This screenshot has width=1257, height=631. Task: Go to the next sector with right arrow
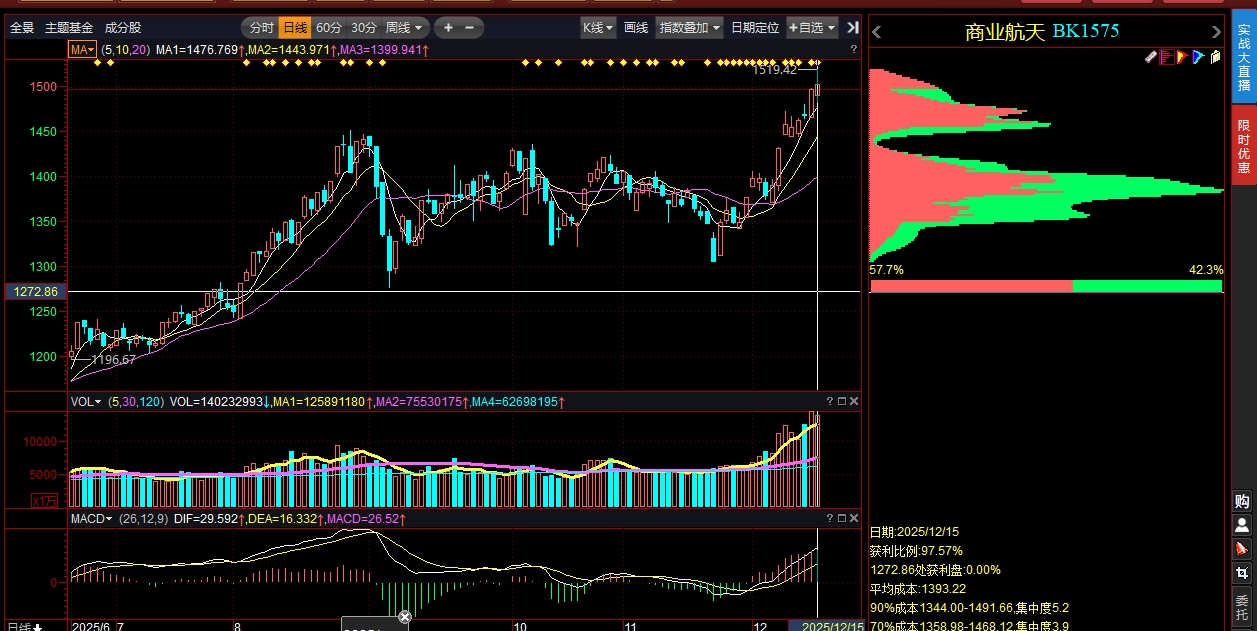(x=1216, y=32)
